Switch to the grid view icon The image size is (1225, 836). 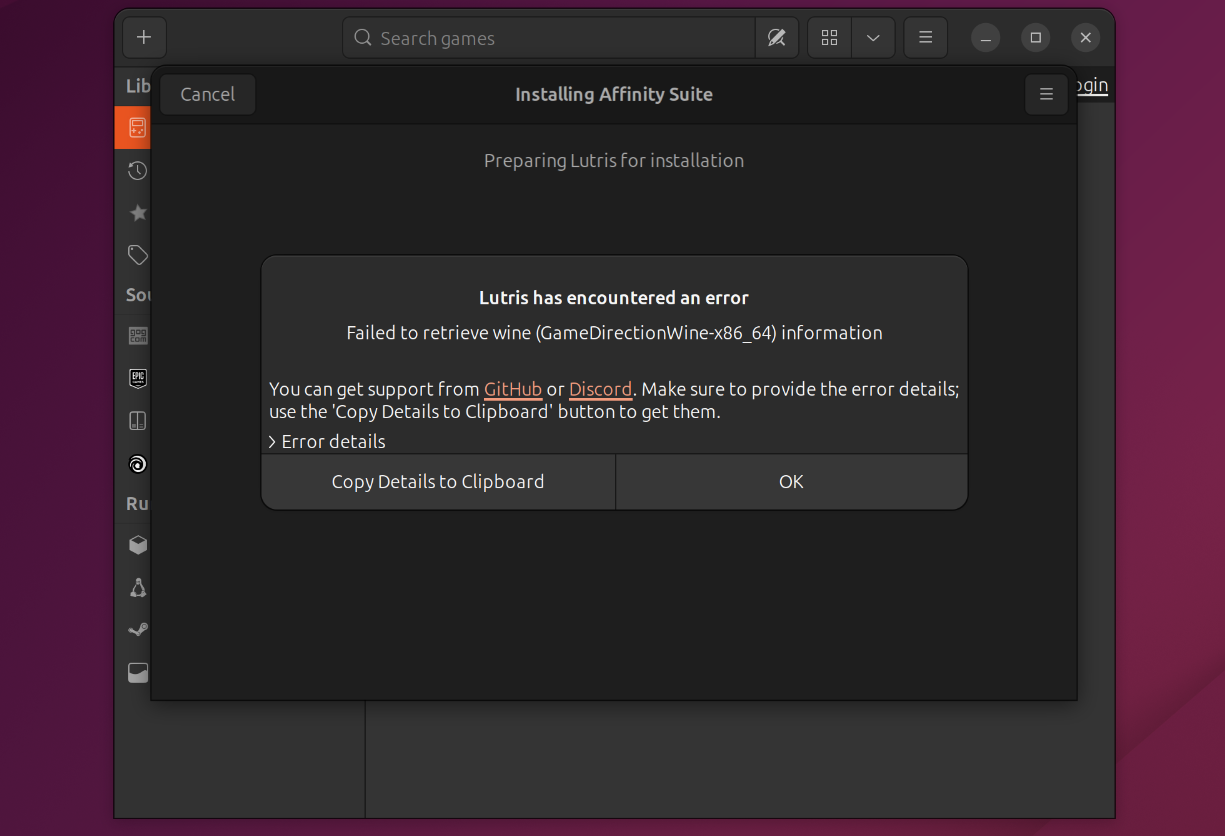tap(829, 38)
